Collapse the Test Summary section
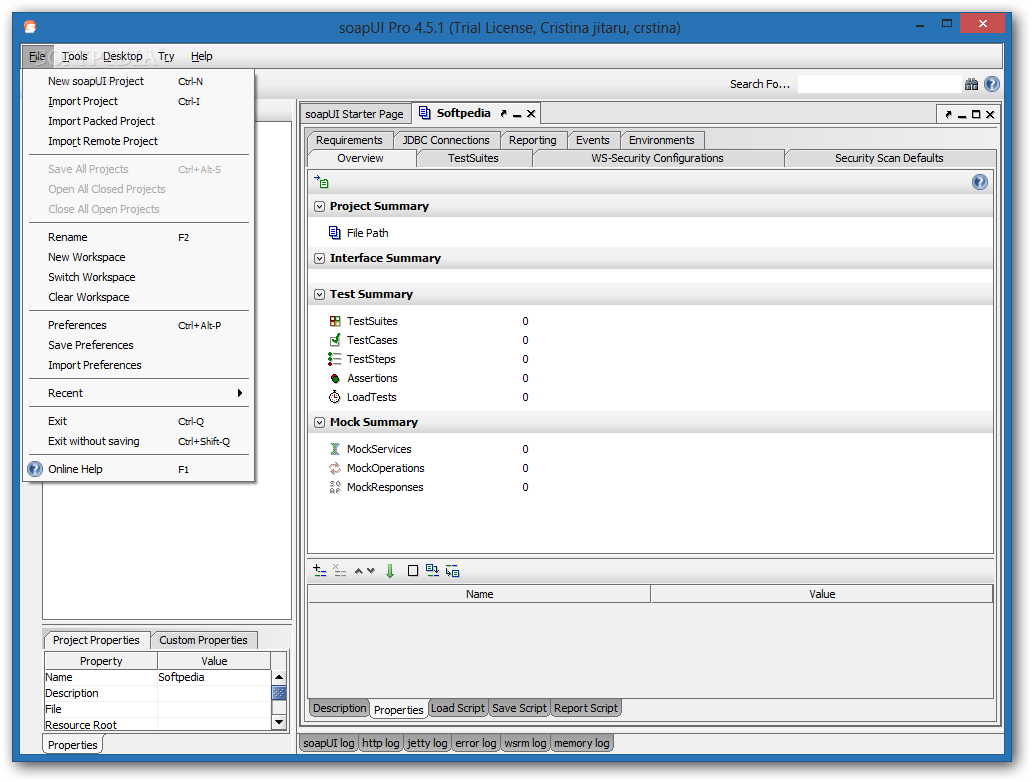 (319, 294)
